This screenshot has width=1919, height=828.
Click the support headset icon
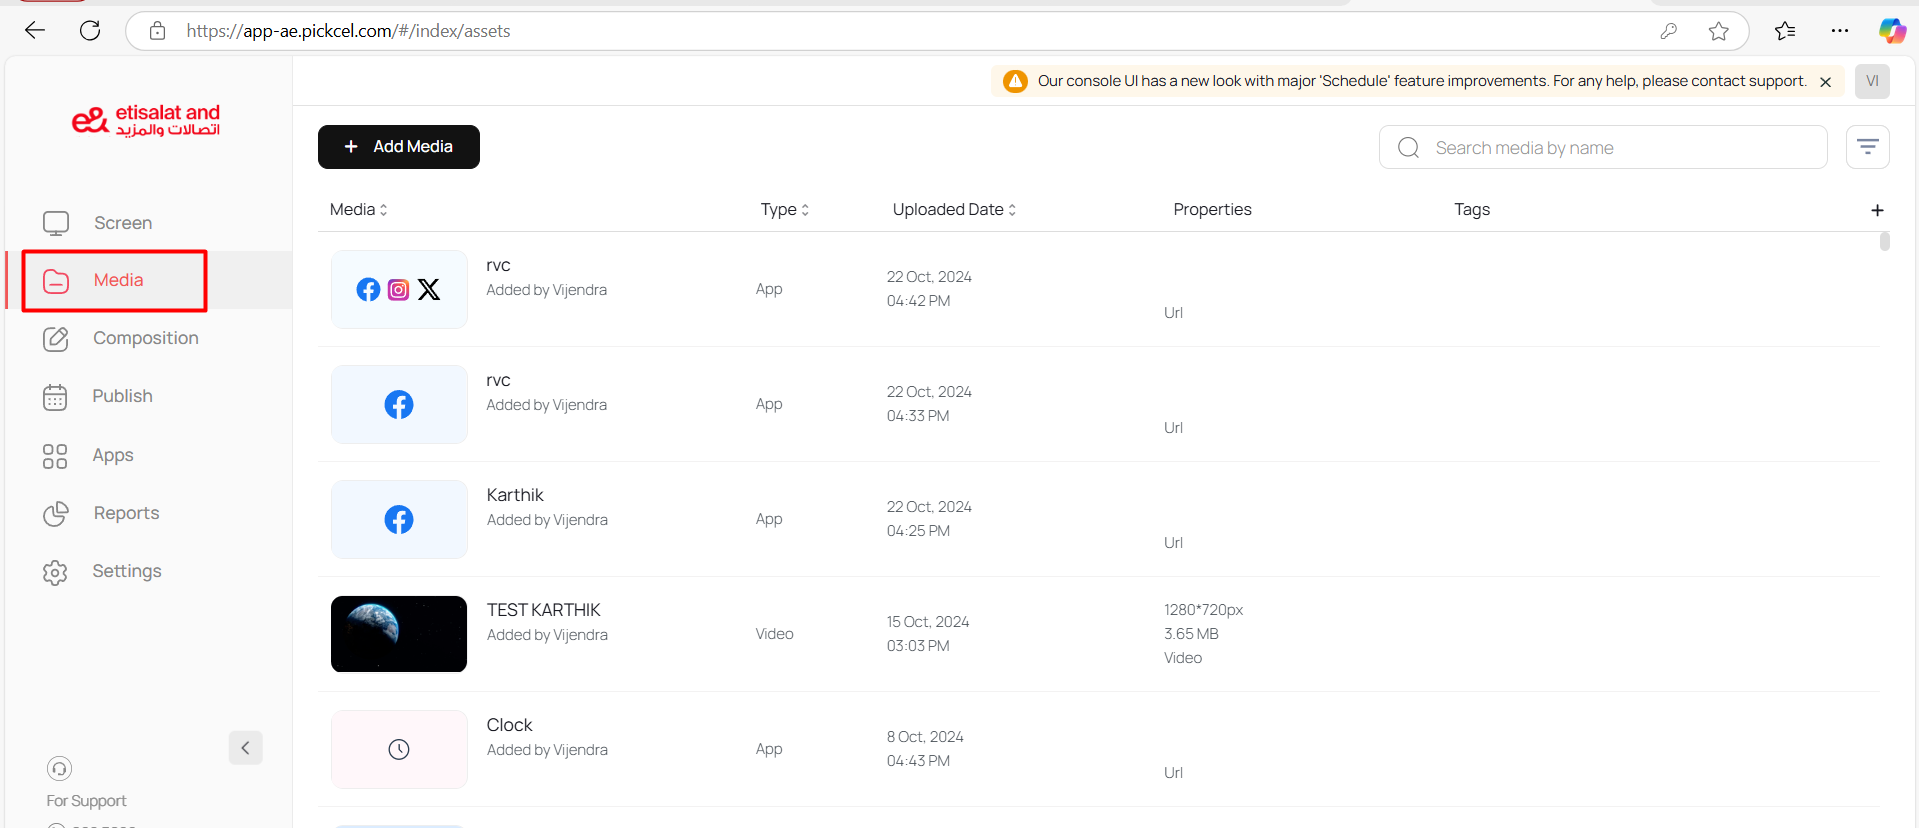coord(59,768)
